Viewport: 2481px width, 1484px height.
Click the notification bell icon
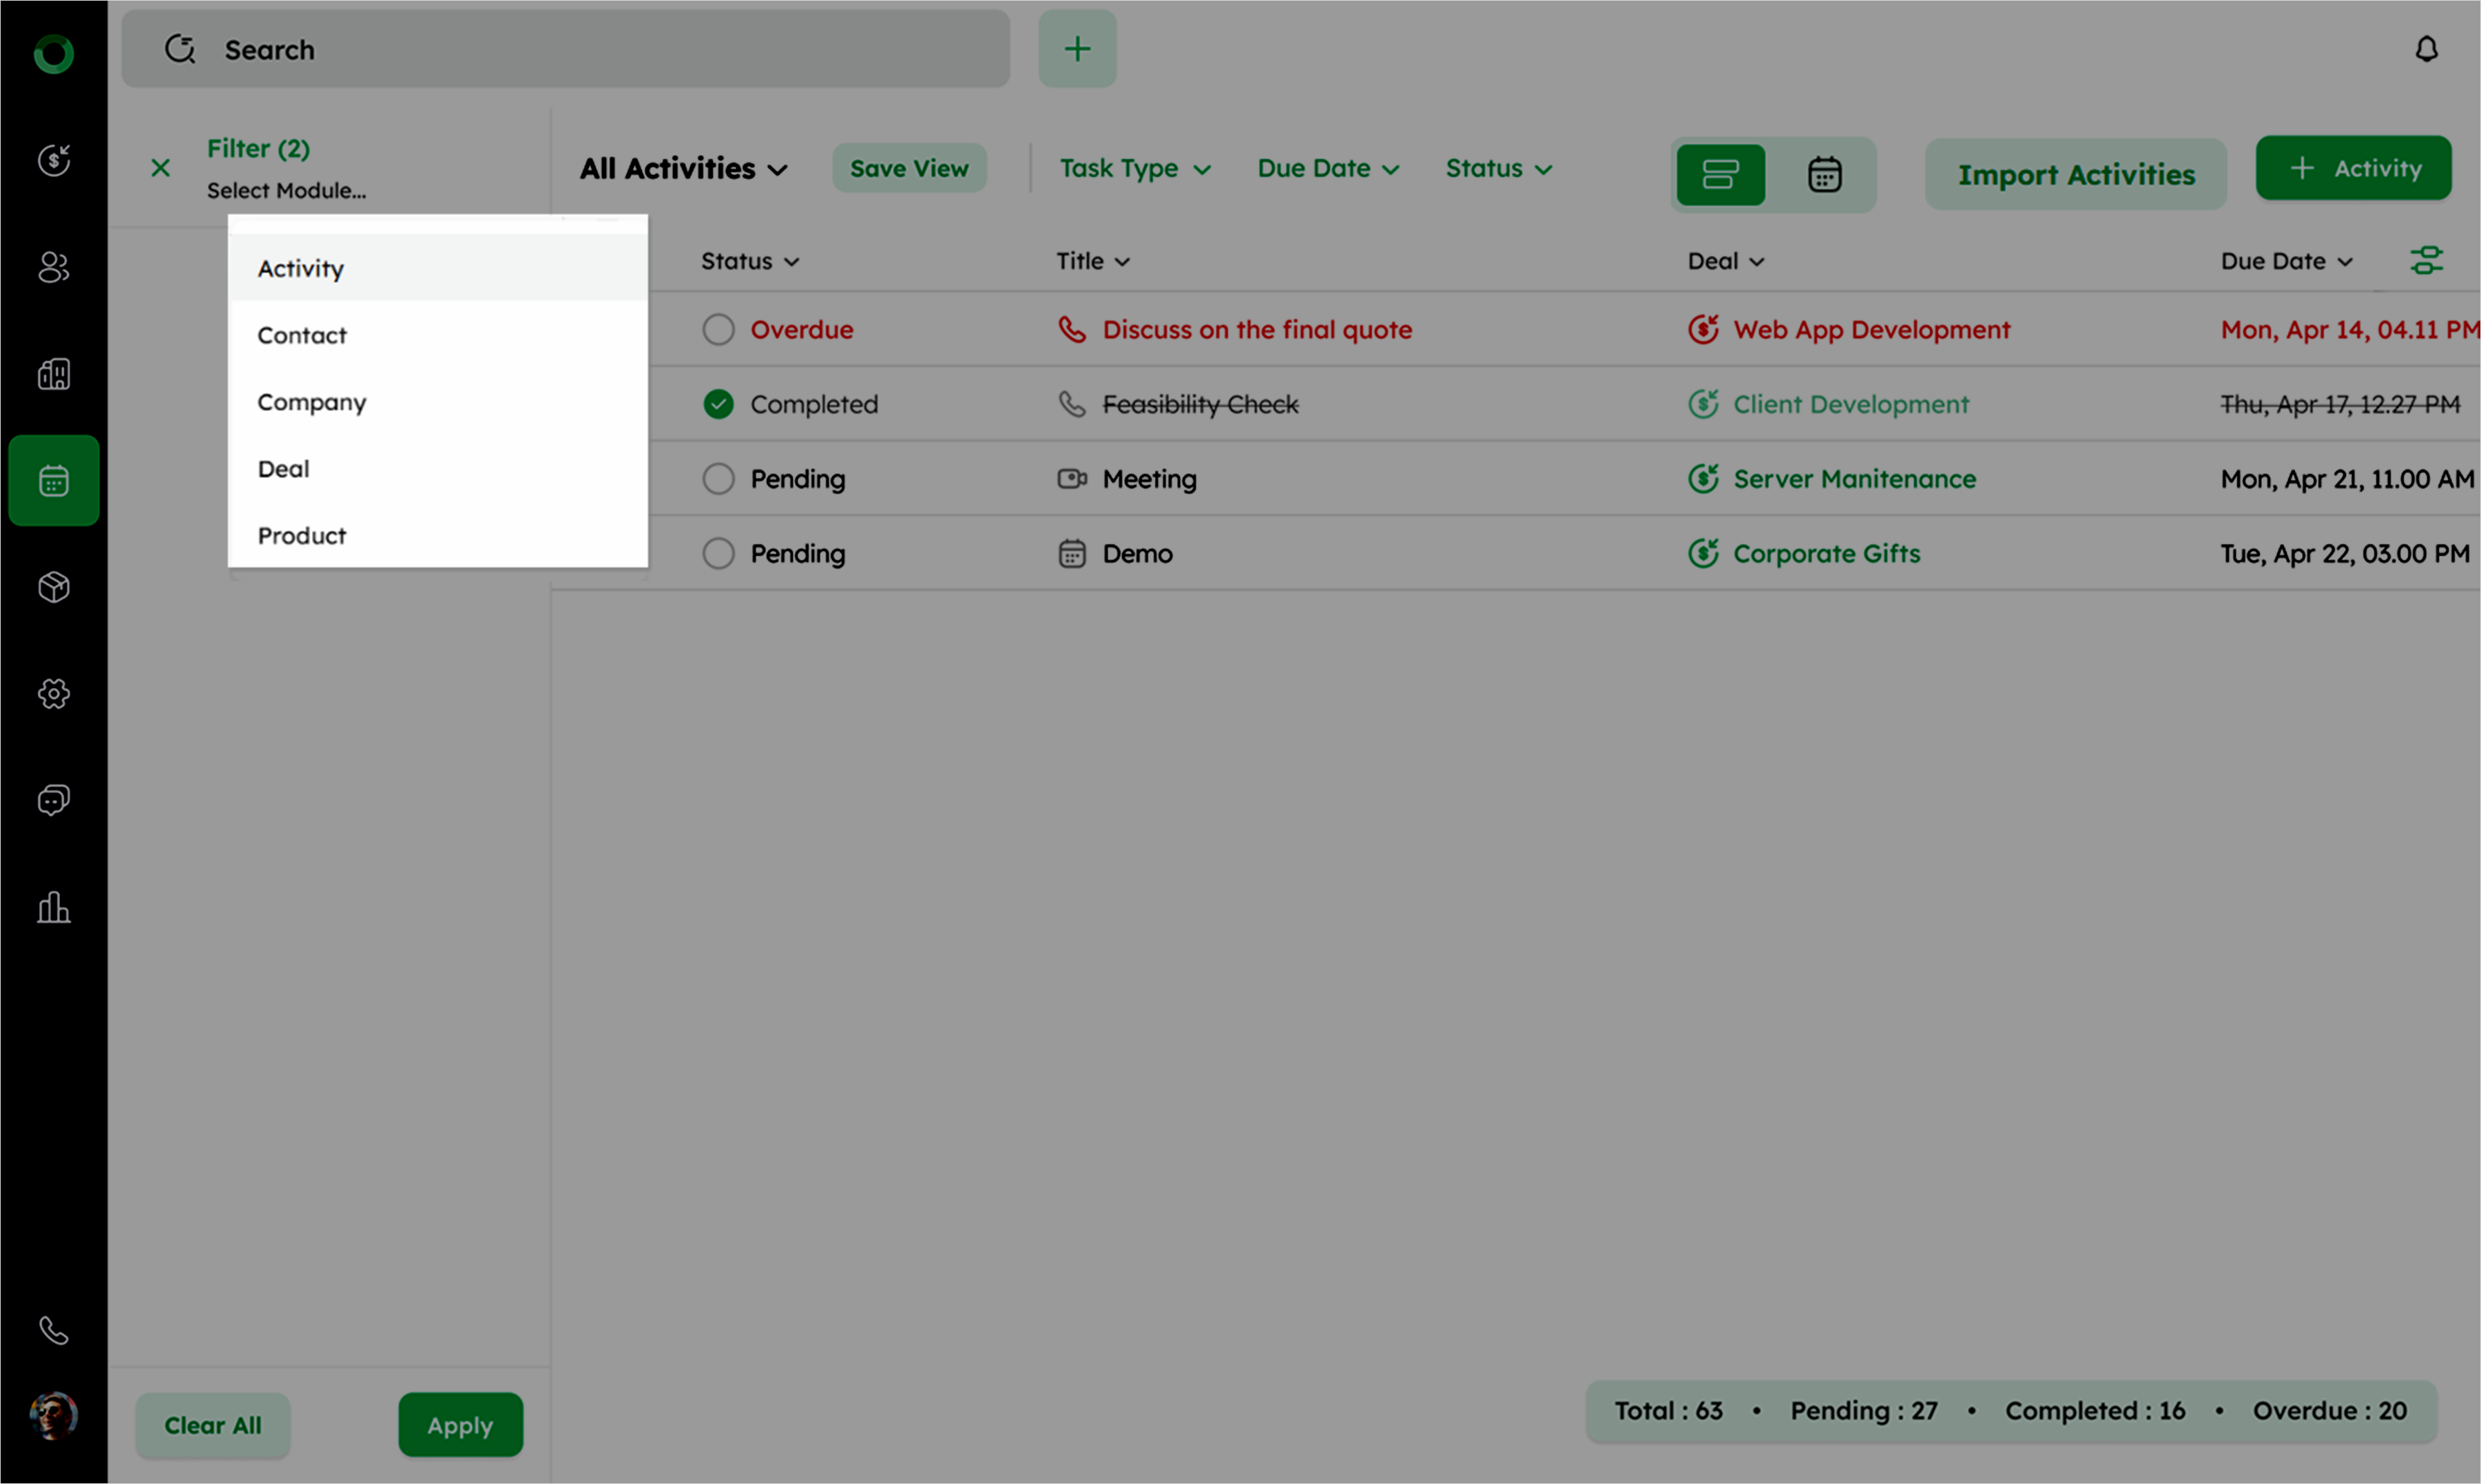coord(2426,49)
